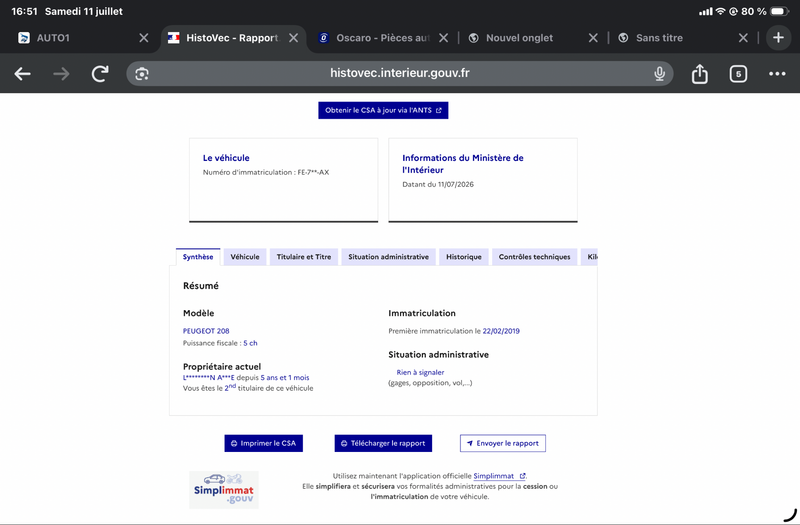Image resolution: width=800 pixels, height=525 pixels.
Task: Go back with the browser back arrow
Action: pos(22,74)
